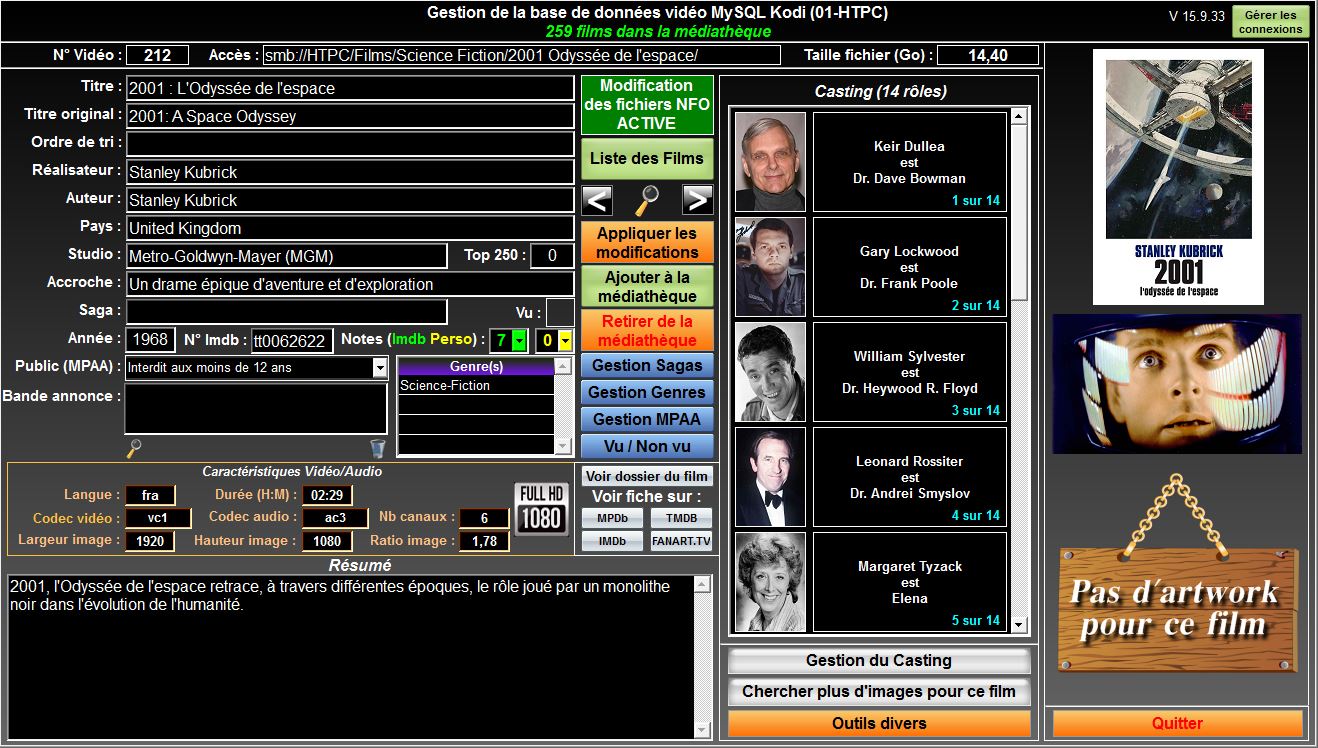Go to the previous film arrow
Viewport: 1318px width, 748px height.
[x=597, y=200]
